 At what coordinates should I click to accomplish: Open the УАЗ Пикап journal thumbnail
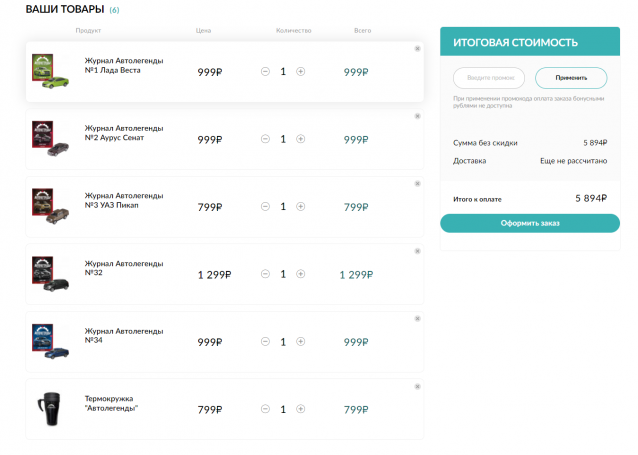coord(50,206)
